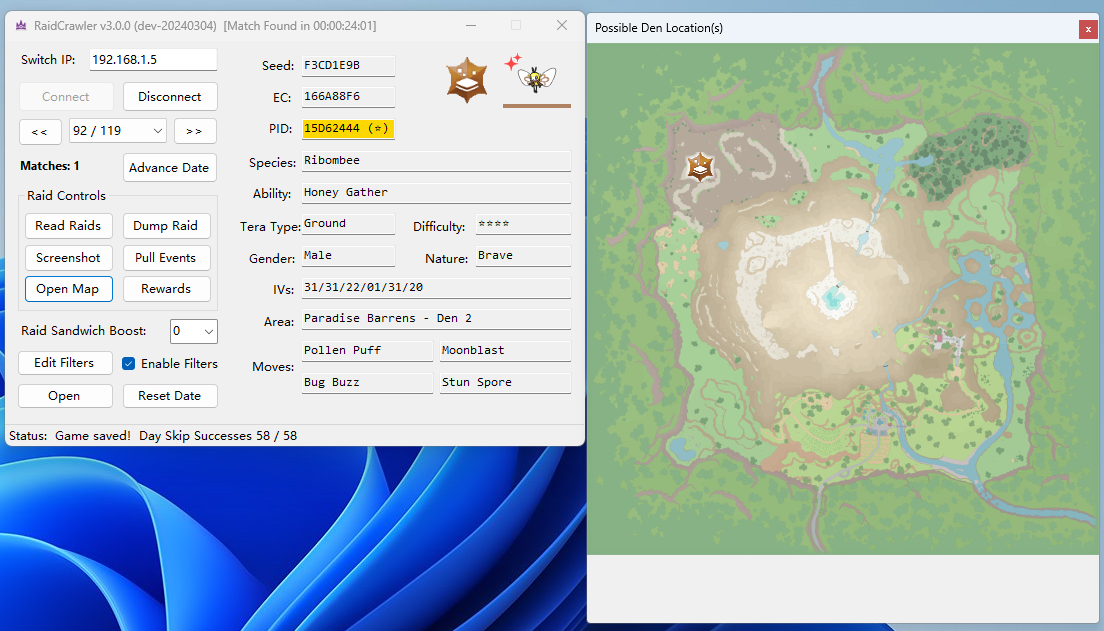Screen dimensions: 1104x631
Task: Close the RaidCrawler window
Action: (x=561, y=25)
